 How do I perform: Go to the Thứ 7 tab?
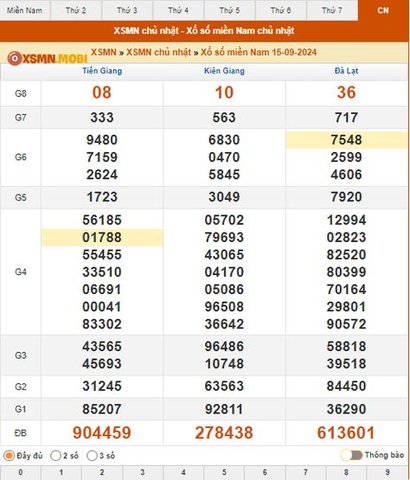click(332, 10)
